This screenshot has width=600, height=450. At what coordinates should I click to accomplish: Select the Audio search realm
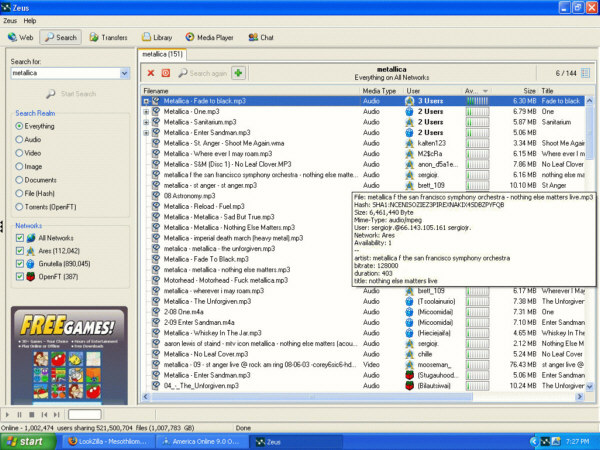tap(20, 140)
